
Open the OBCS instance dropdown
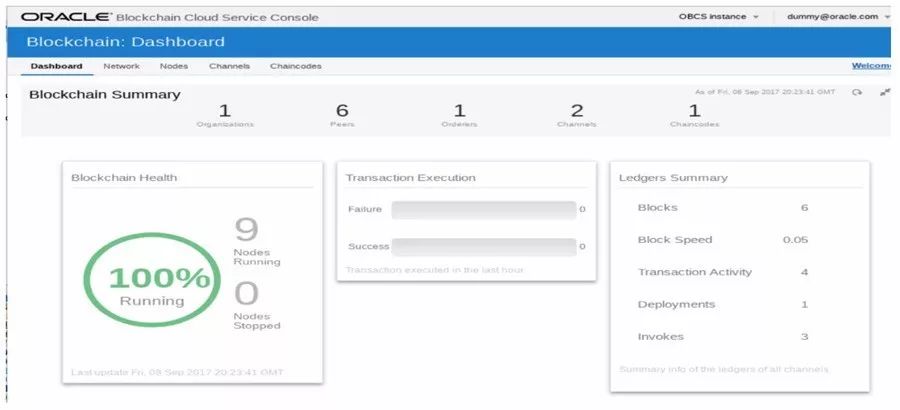coord(719,17)
